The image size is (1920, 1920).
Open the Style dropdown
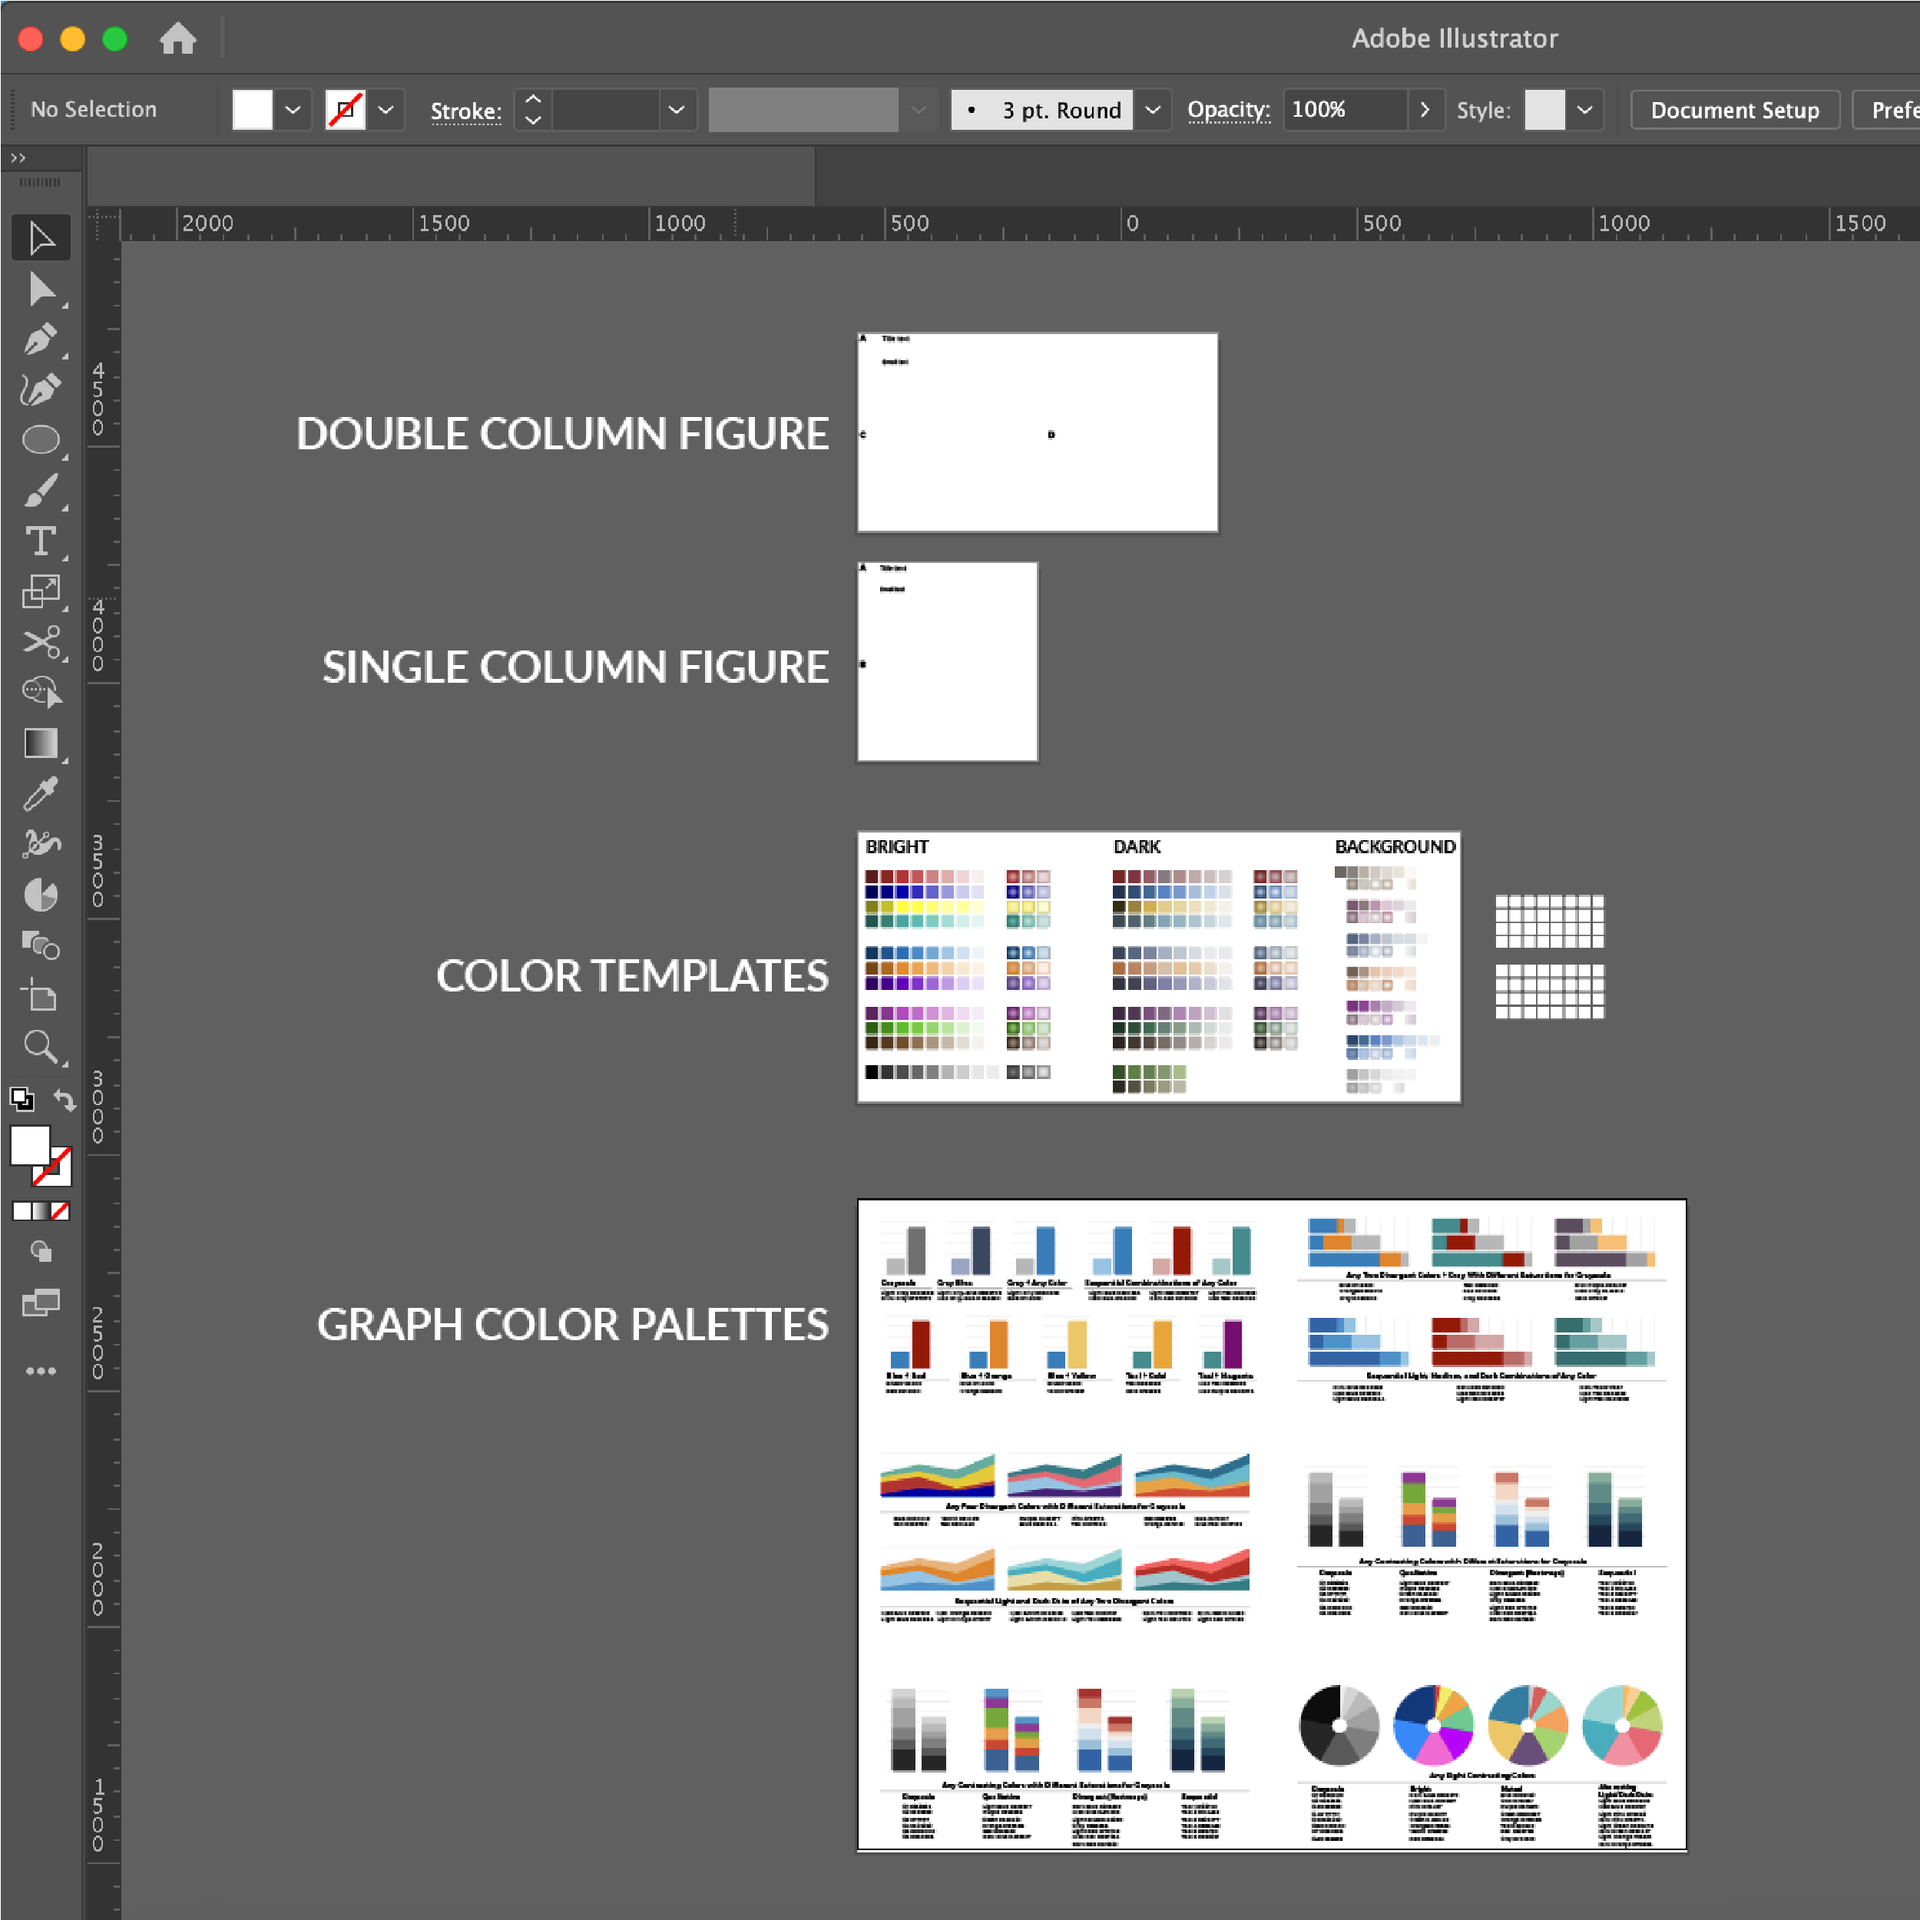tap(1585, 110)
